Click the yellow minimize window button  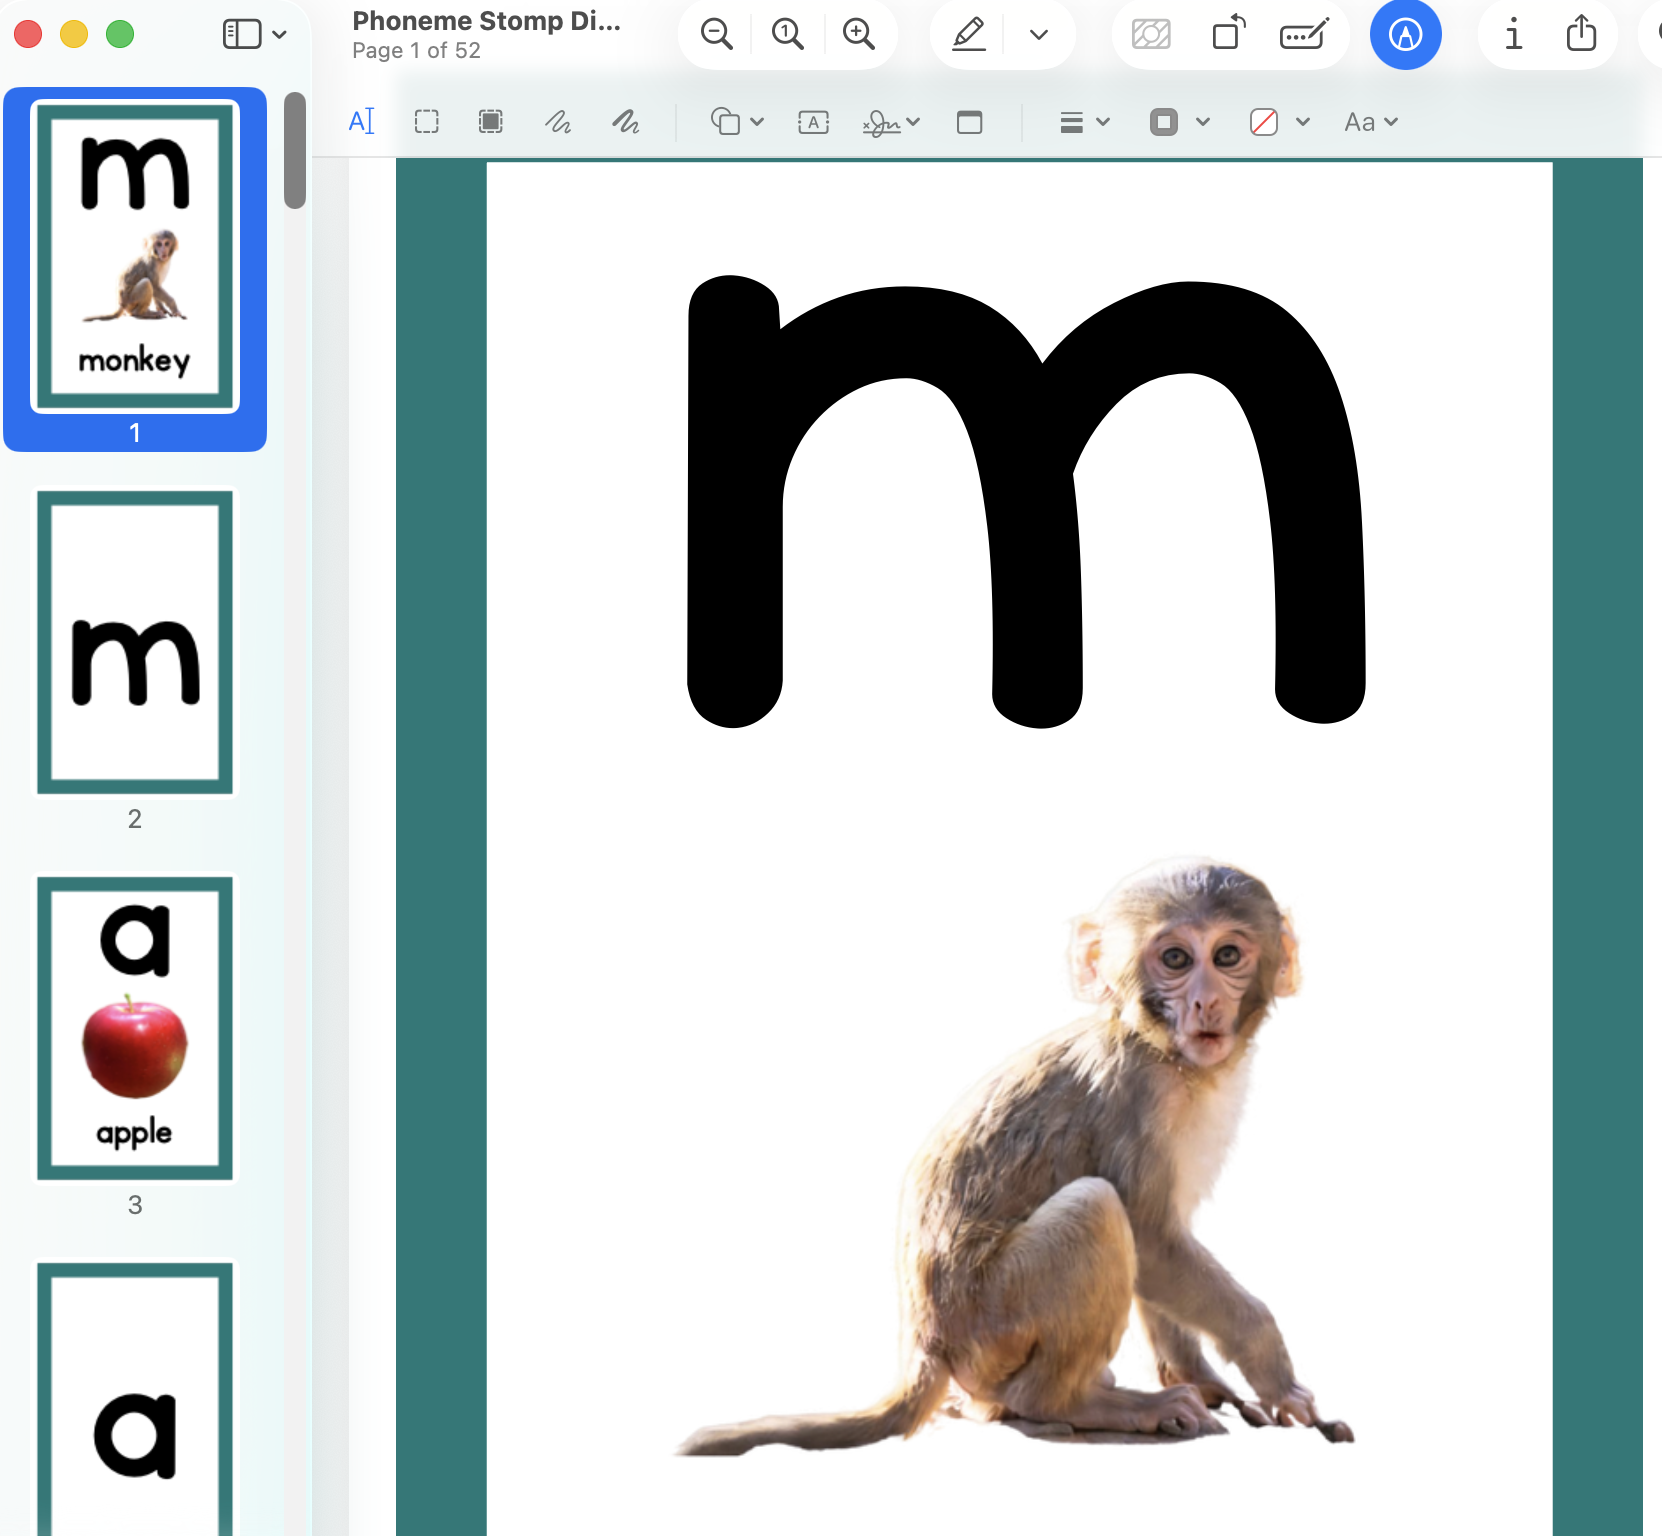pyautogui.click(x=74, y=34)
